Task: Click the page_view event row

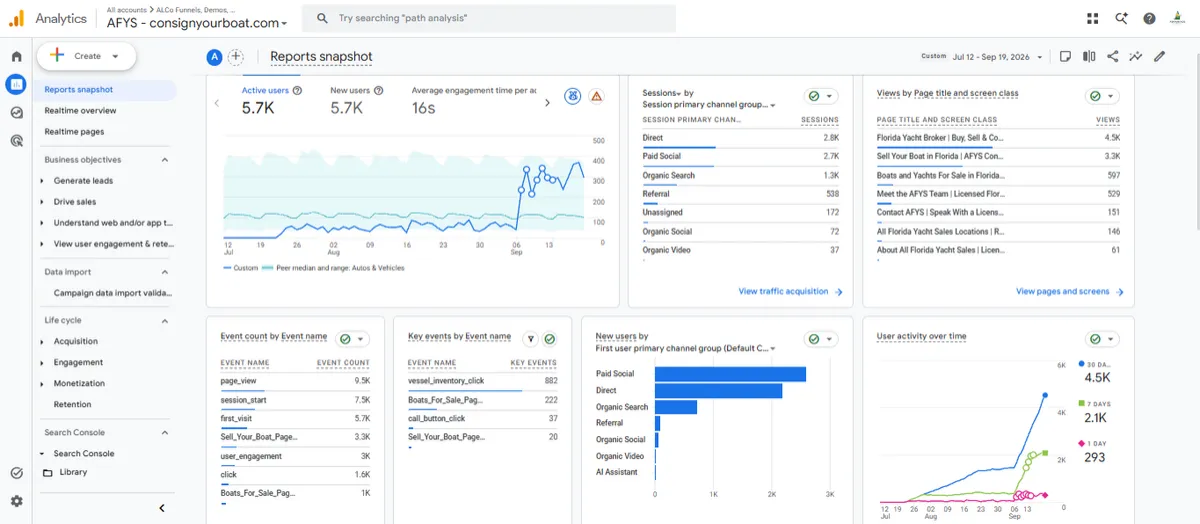Action: point(295,381)
